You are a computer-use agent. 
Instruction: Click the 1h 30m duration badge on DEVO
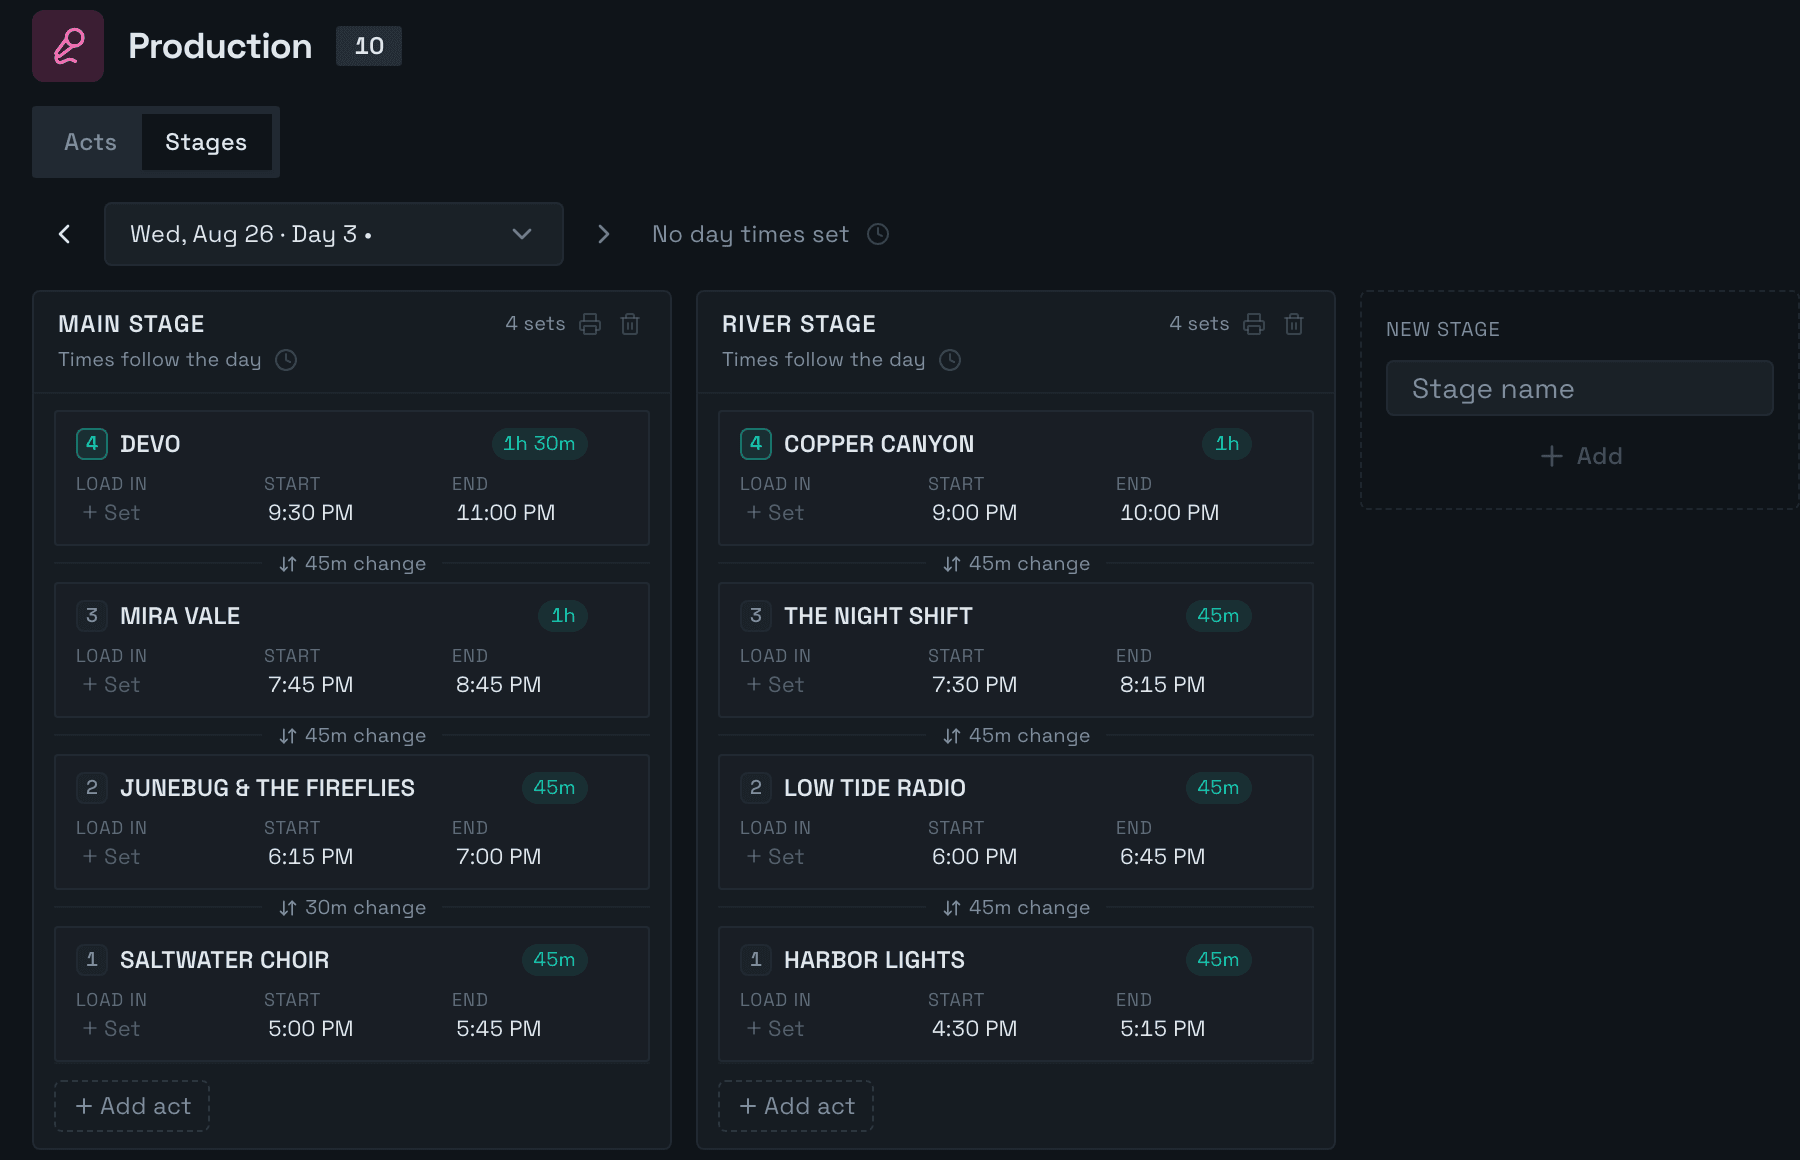[539, 444]
